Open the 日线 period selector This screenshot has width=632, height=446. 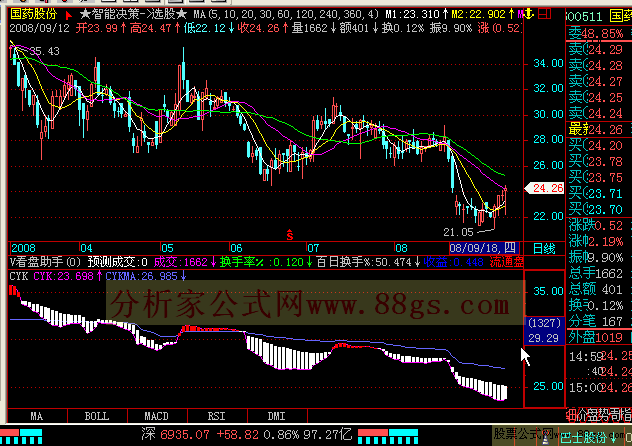(x=544, y=248)
